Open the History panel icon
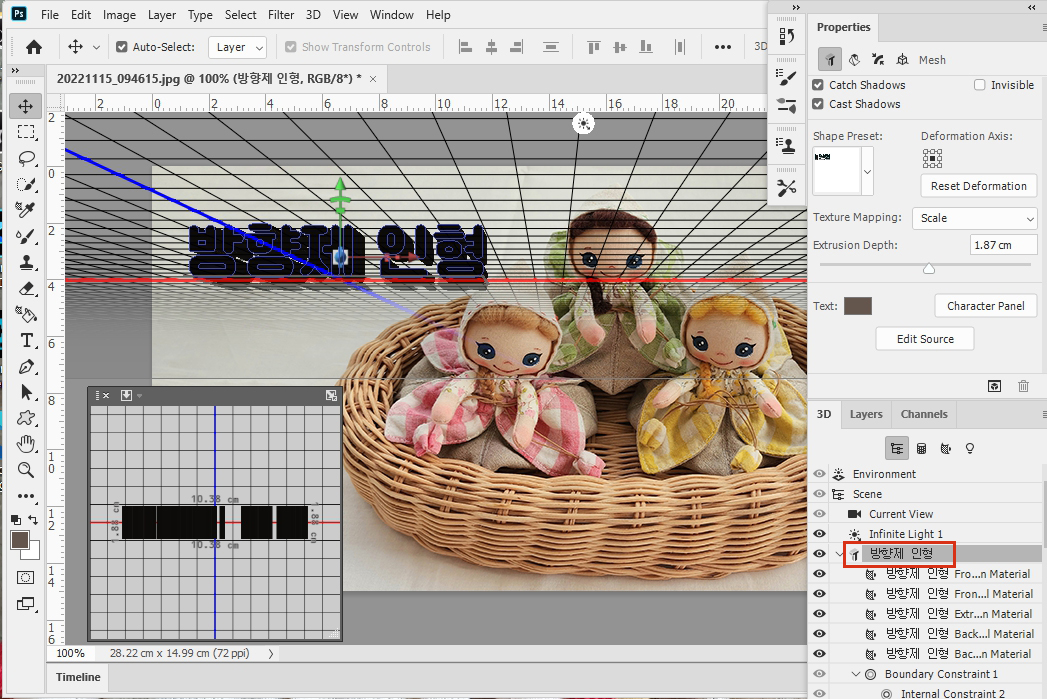Screen dimensions: 1047x699 [x=787, y=35]
